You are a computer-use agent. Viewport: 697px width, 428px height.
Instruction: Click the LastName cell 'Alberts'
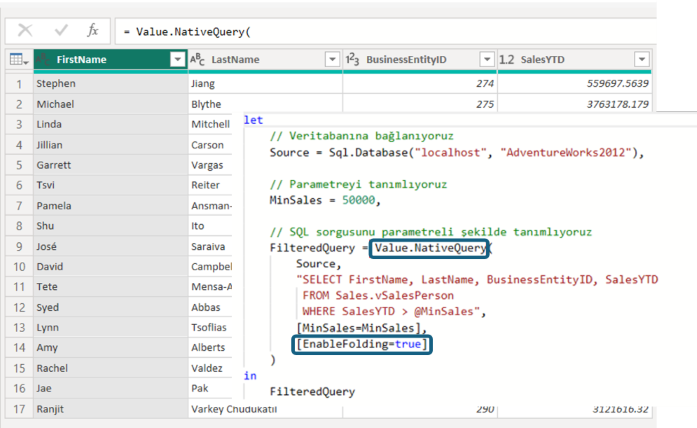click(x=210, y=348)
